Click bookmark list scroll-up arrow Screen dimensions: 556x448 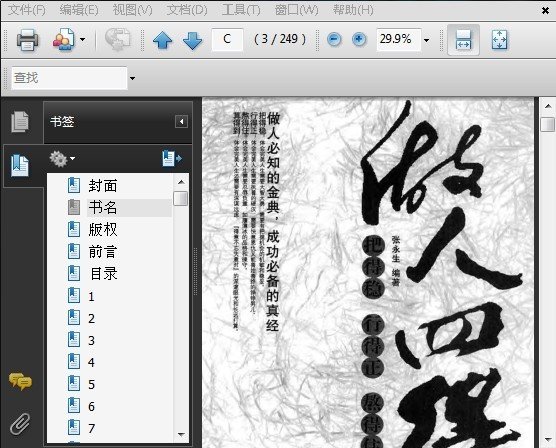[181, 182]
